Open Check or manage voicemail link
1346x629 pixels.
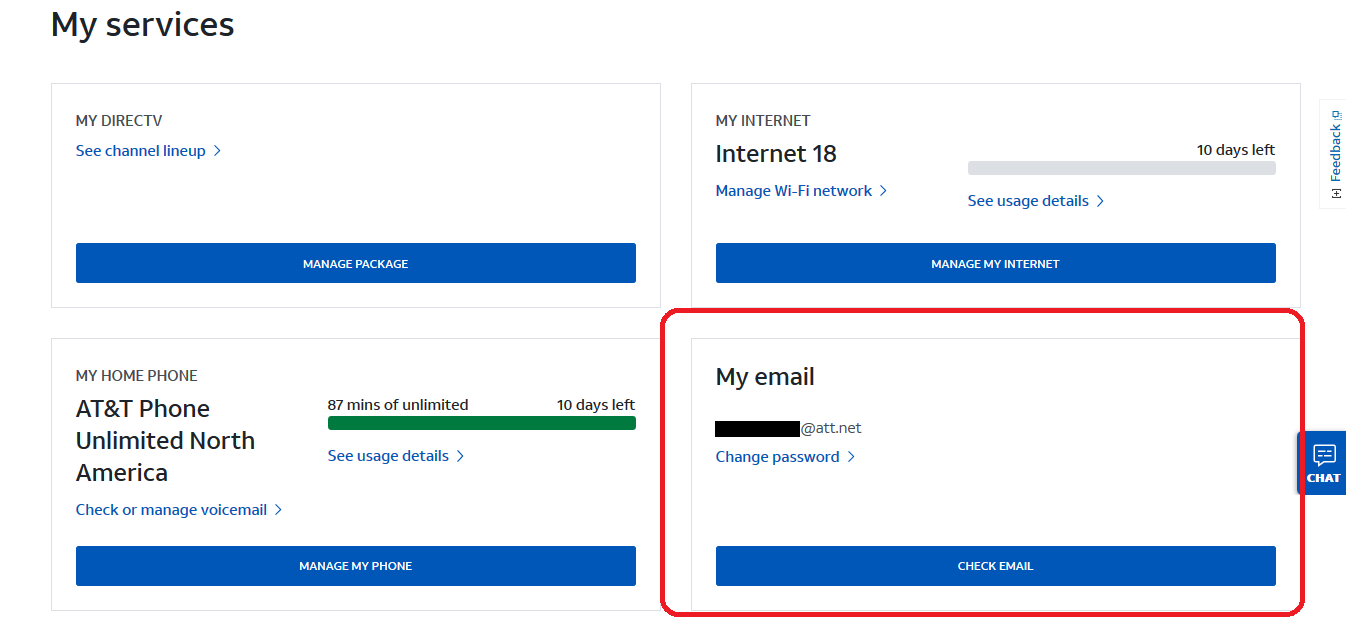click(179, 510)
